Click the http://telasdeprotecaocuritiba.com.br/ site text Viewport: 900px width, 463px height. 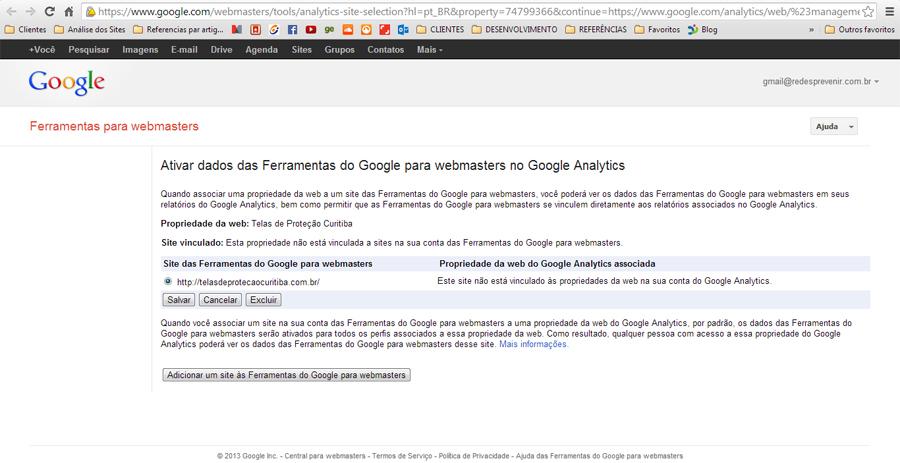coord(248,282)
